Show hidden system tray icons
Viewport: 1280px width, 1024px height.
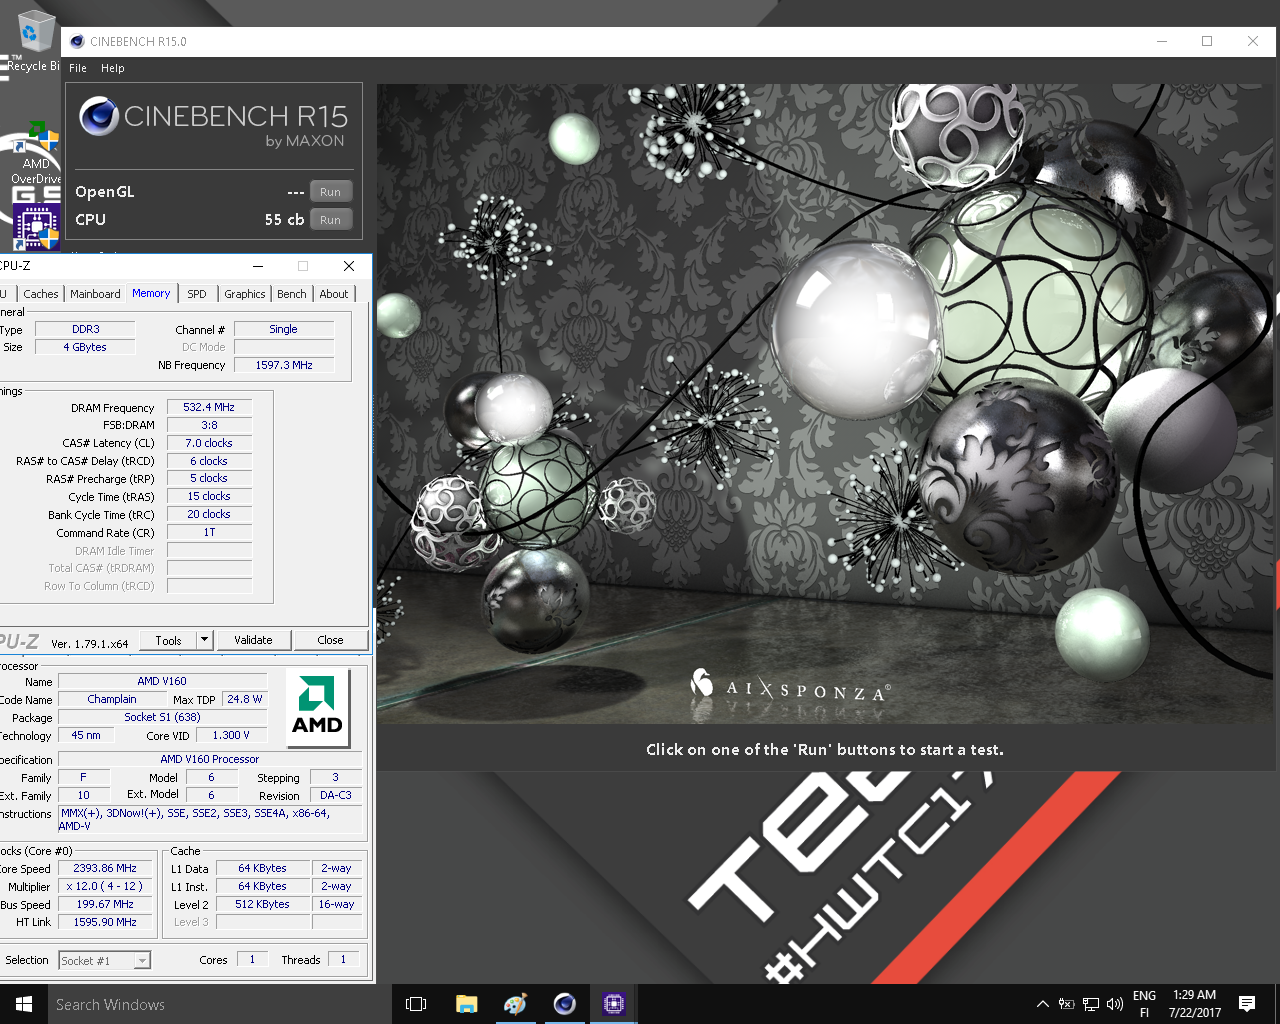(x=1043, y=1004)
